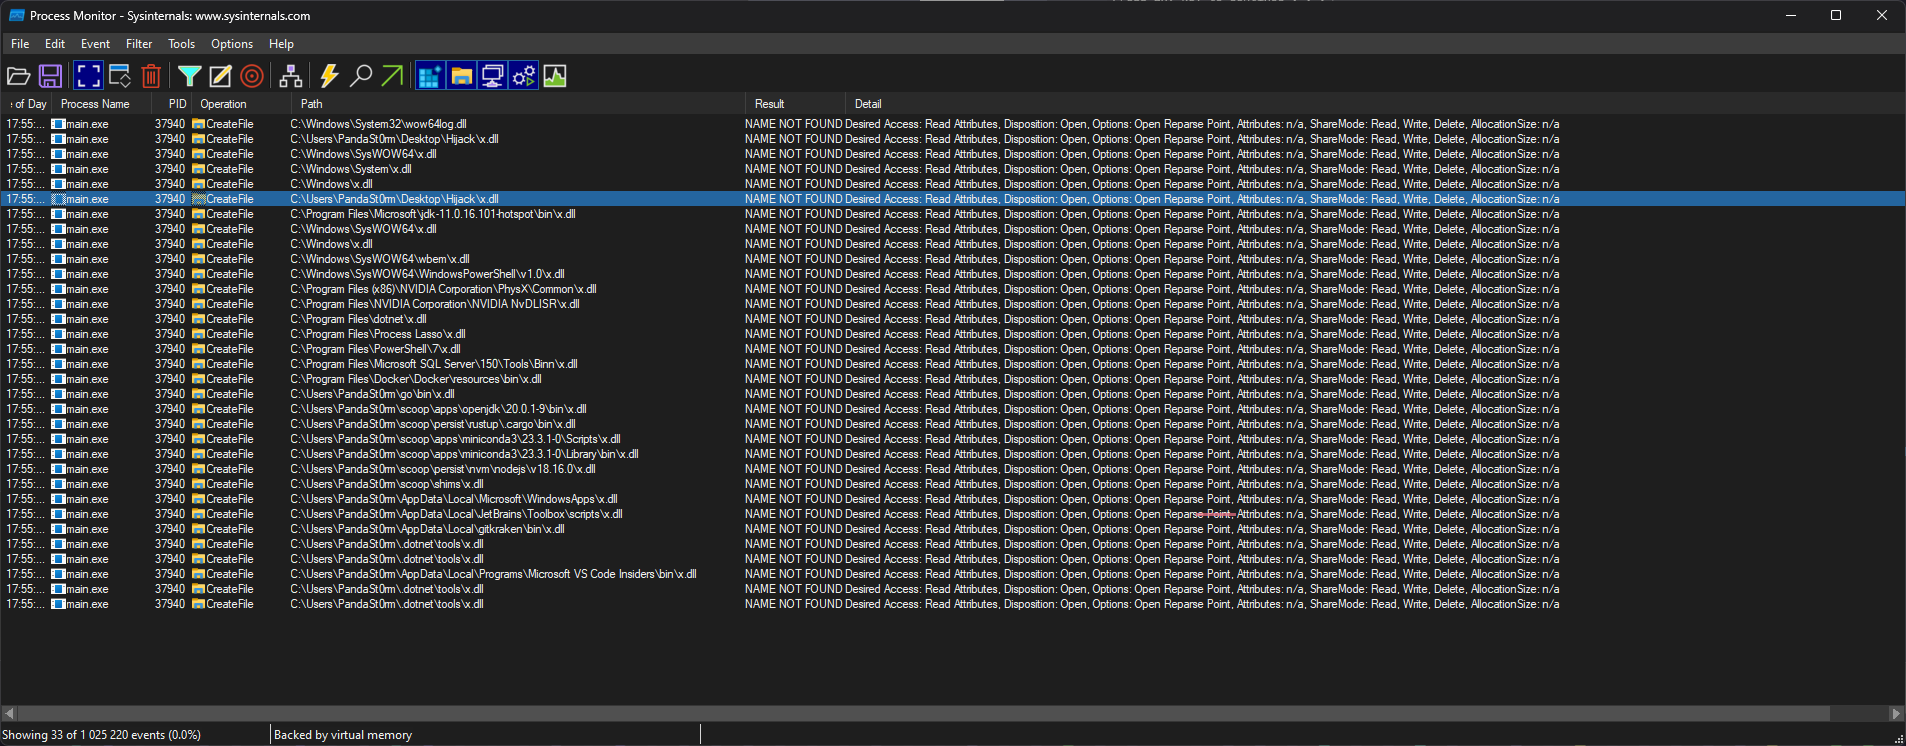The width and height of the screenshot is (1906, 746).
Task: Select the NVIDIA PhysX\Common\x.dll row
Action: [x=952, y=289]
